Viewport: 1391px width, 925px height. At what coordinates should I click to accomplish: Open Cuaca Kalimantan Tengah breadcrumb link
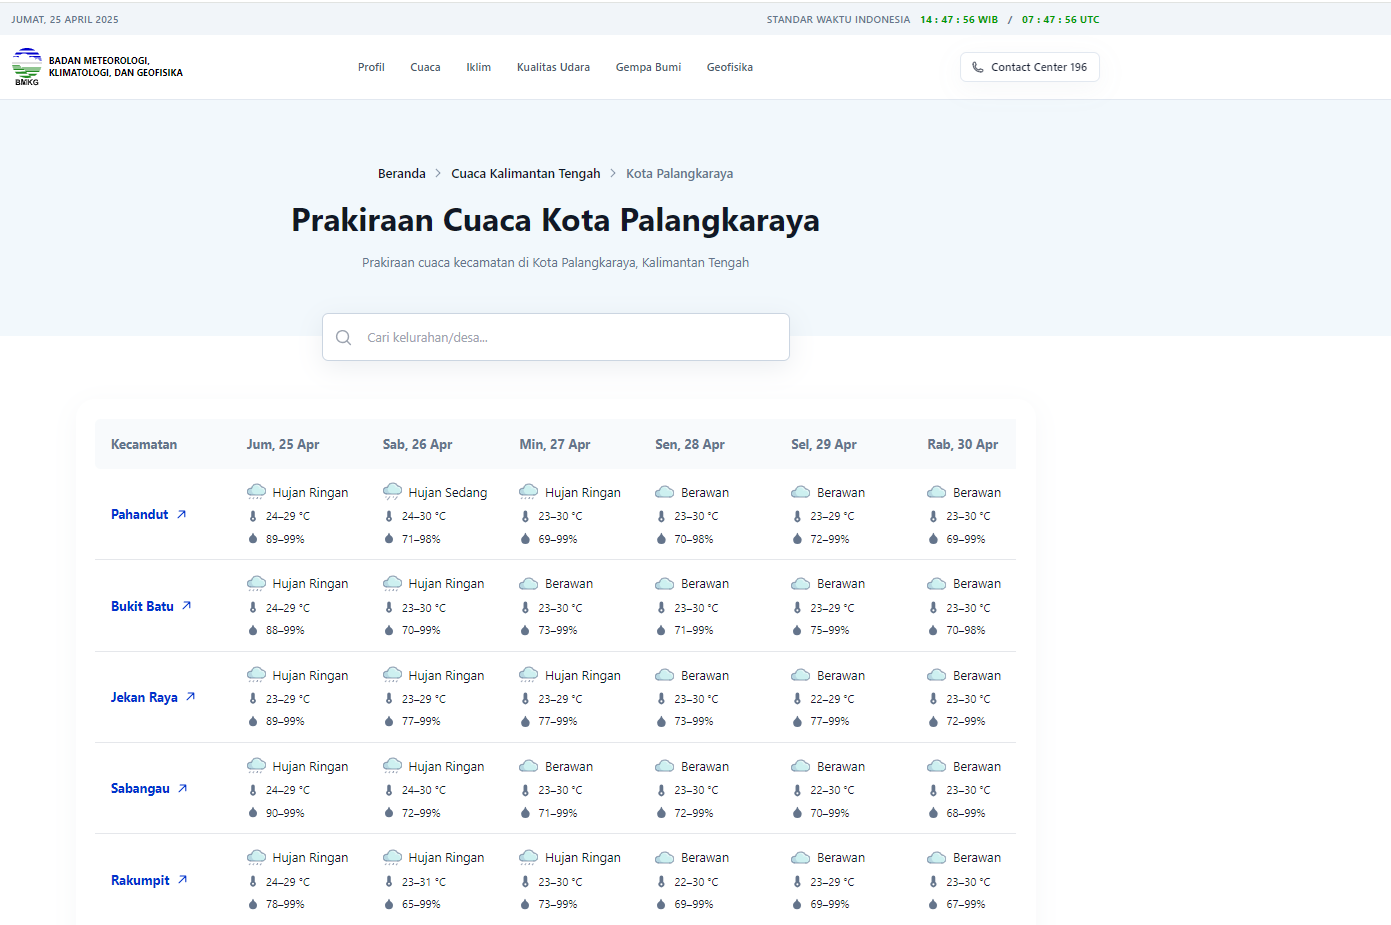[x=525, y=174]
